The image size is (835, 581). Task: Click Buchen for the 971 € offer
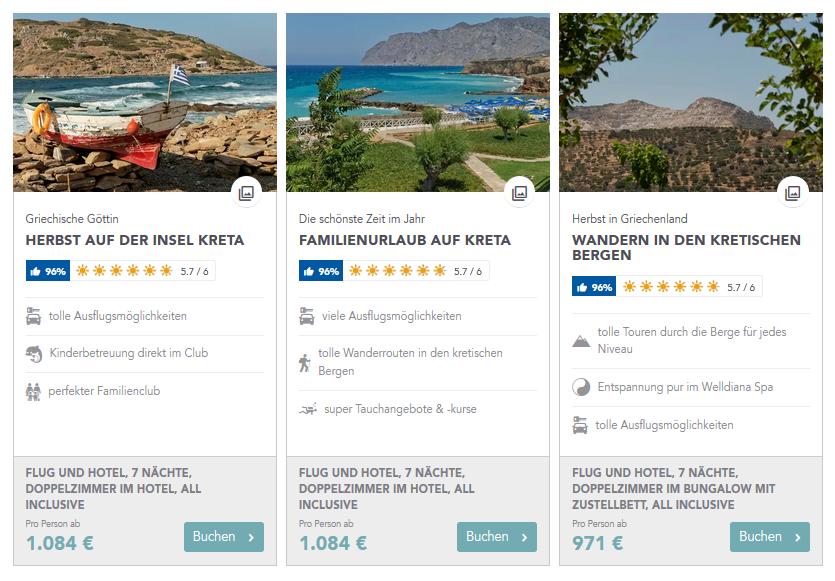(x=770, y=537)
